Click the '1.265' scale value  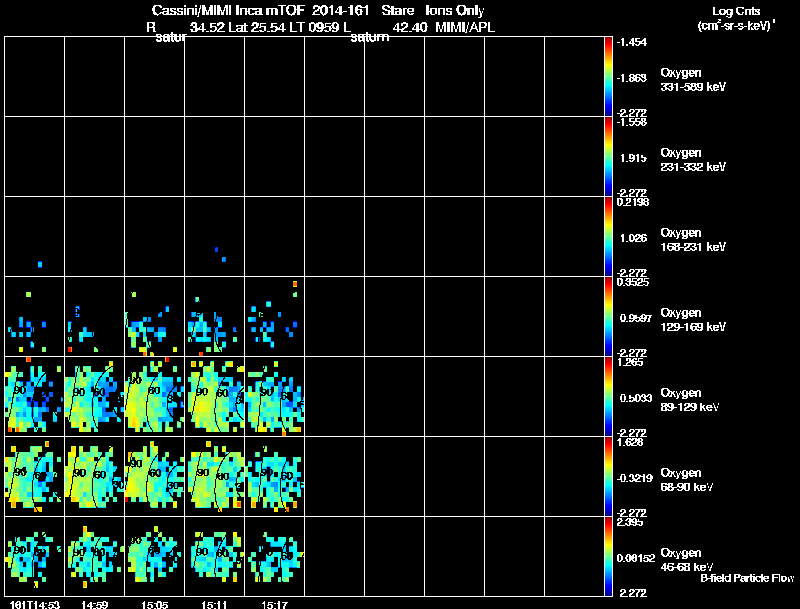pyautogui.click(x=630, y=362)
